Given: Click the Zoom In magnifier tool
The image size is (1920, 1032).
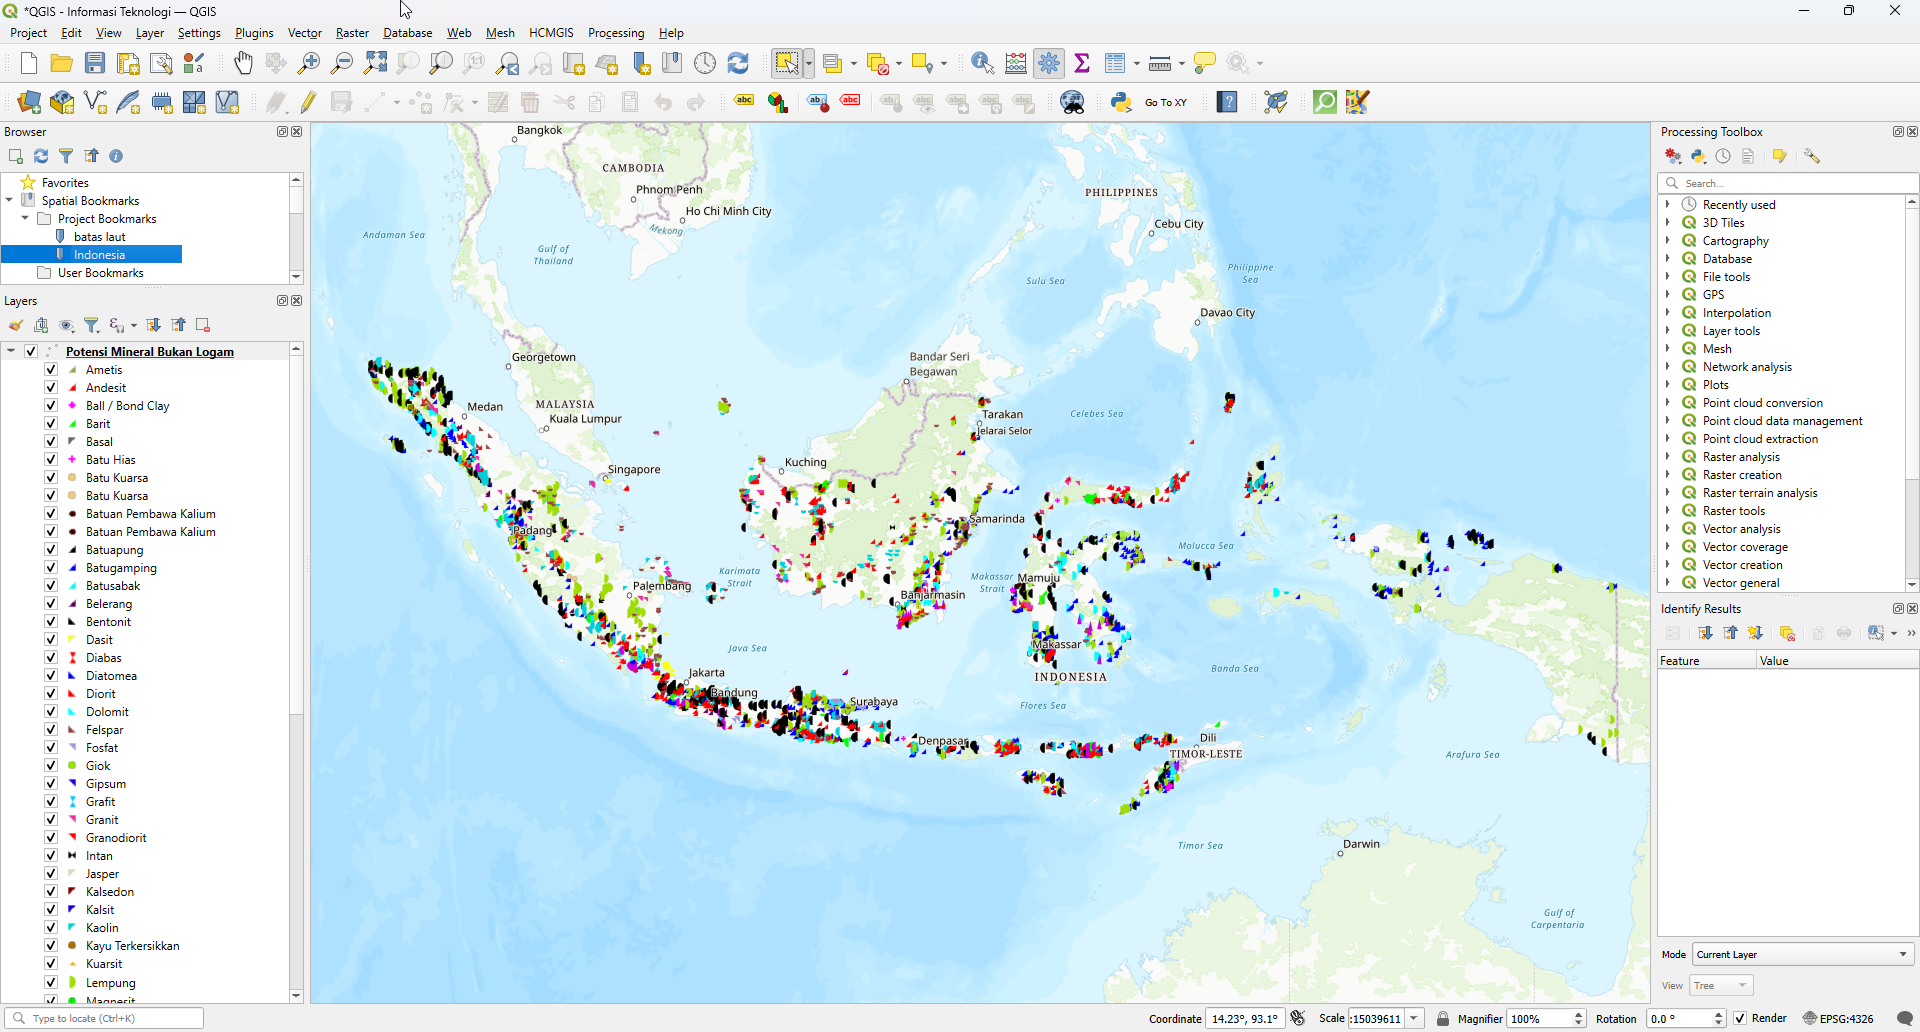Looking at the screenshot, I should tap(309, 64).
